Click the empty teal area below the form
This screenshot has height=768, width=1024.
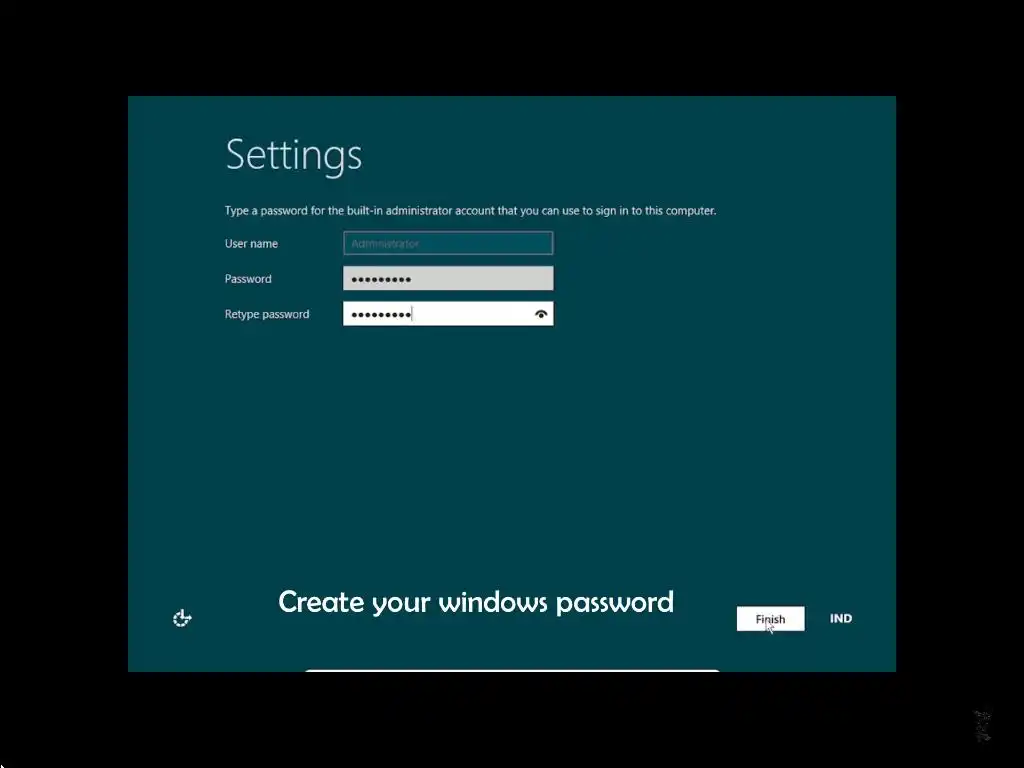tap(512, 451)
